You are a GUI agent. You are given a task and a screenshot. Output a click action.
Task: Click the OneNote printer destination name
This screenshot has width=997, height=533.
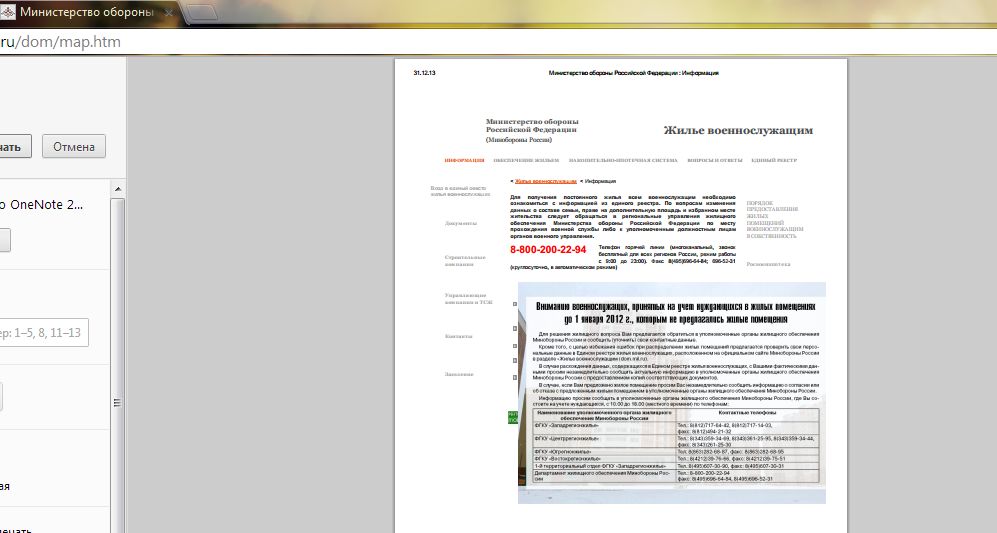[46, 204]
